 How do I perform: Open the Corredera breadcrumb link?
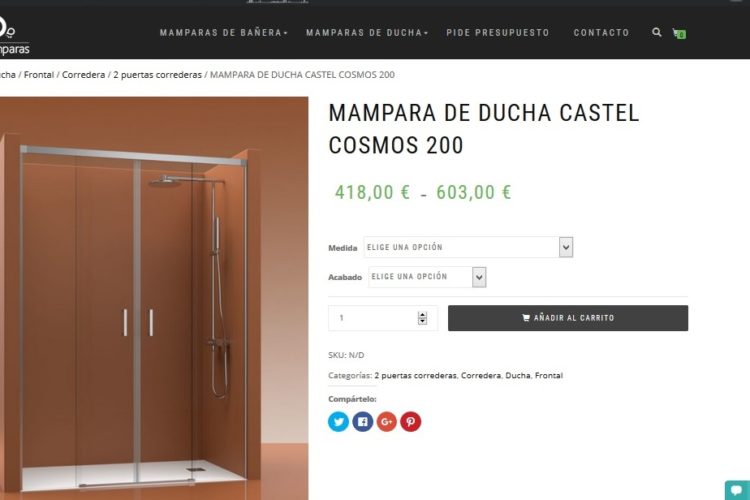(83, 75)
